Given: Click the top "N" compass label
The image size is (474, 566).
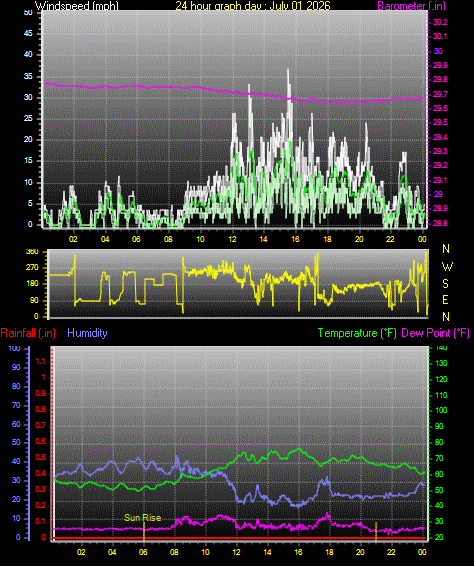Looking at the screenshot, I should 446,249.
